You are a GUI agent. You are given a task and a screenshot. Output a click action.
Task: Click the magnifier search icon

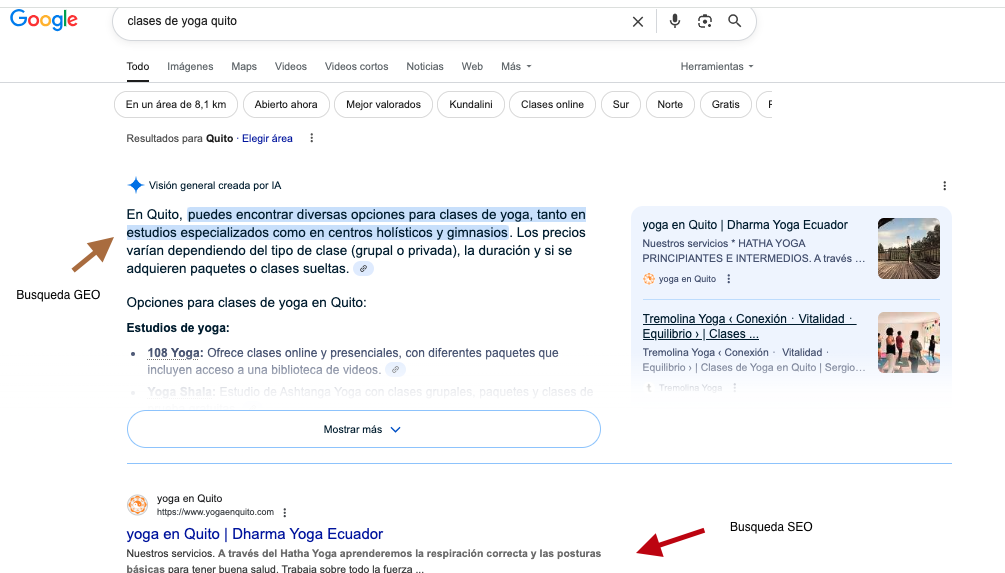tap(735, 21)
